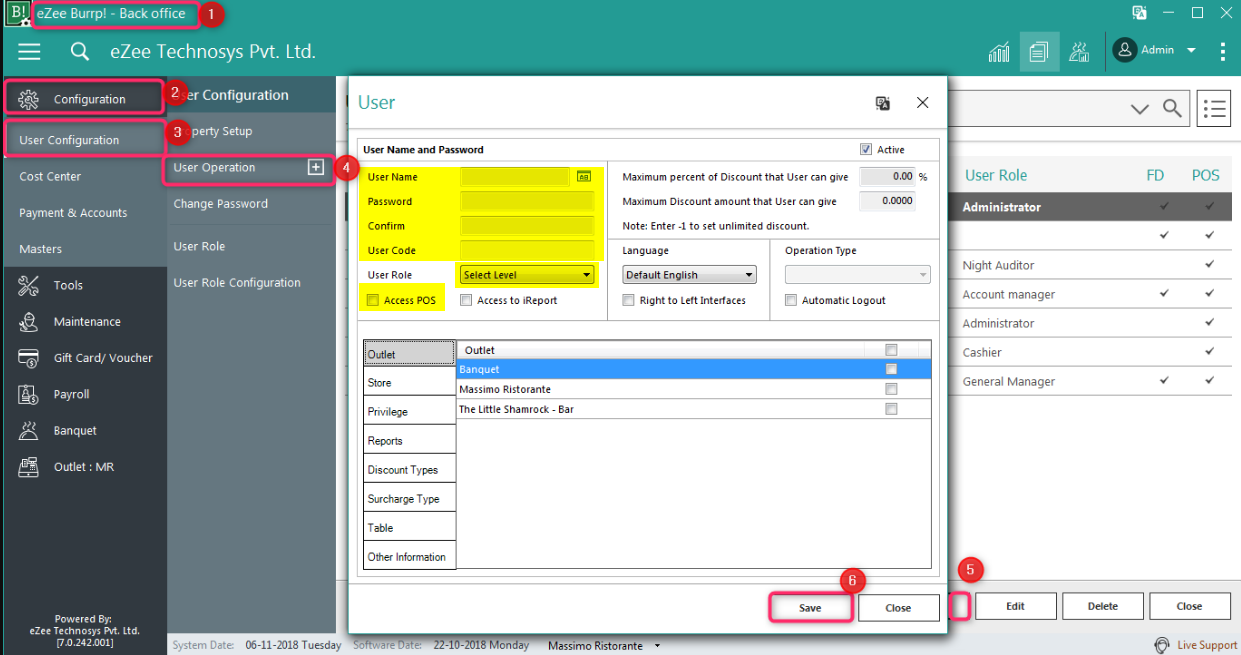Click the Live Support headset icon
This screenshot has width=1241, height=655.
pos(1162,645)
